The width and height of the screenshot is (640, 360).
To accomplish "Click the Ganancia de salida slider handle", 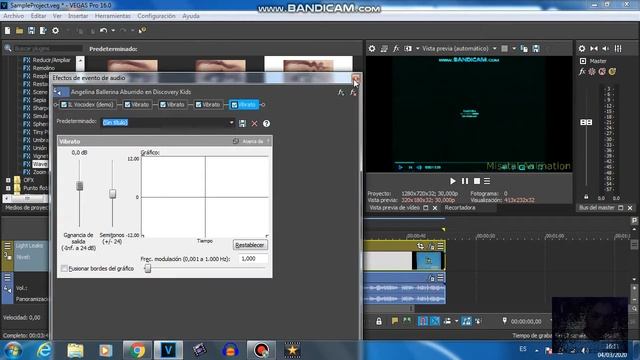I will coord(80,186).
